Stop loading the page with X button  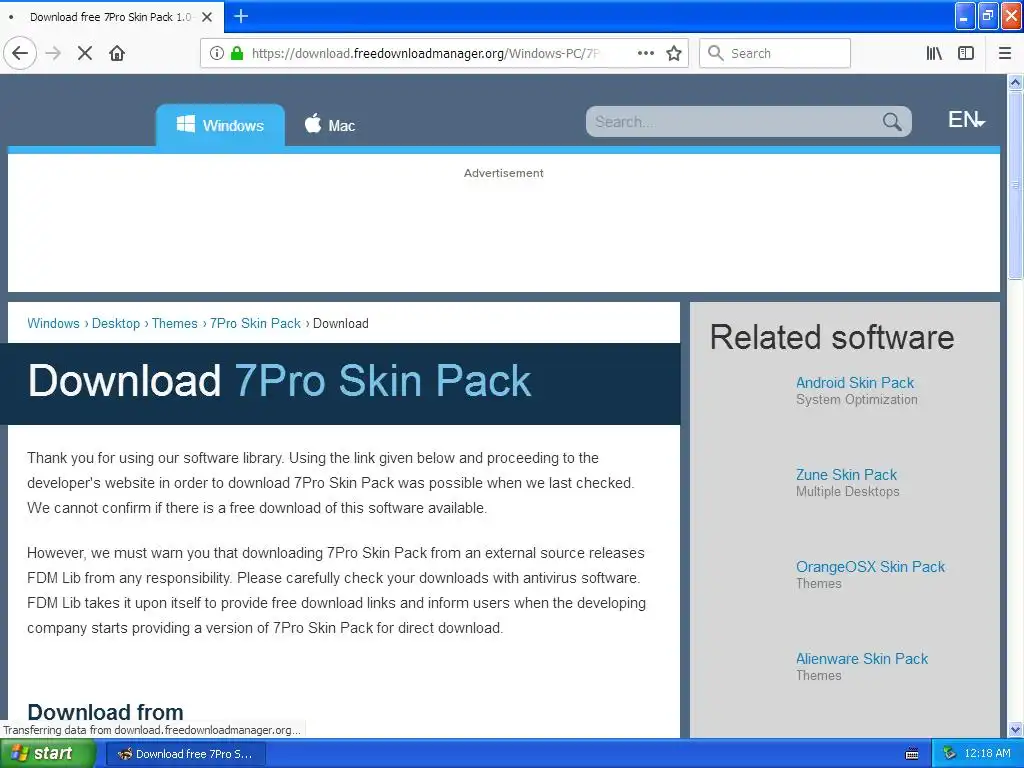click(85, 53)
